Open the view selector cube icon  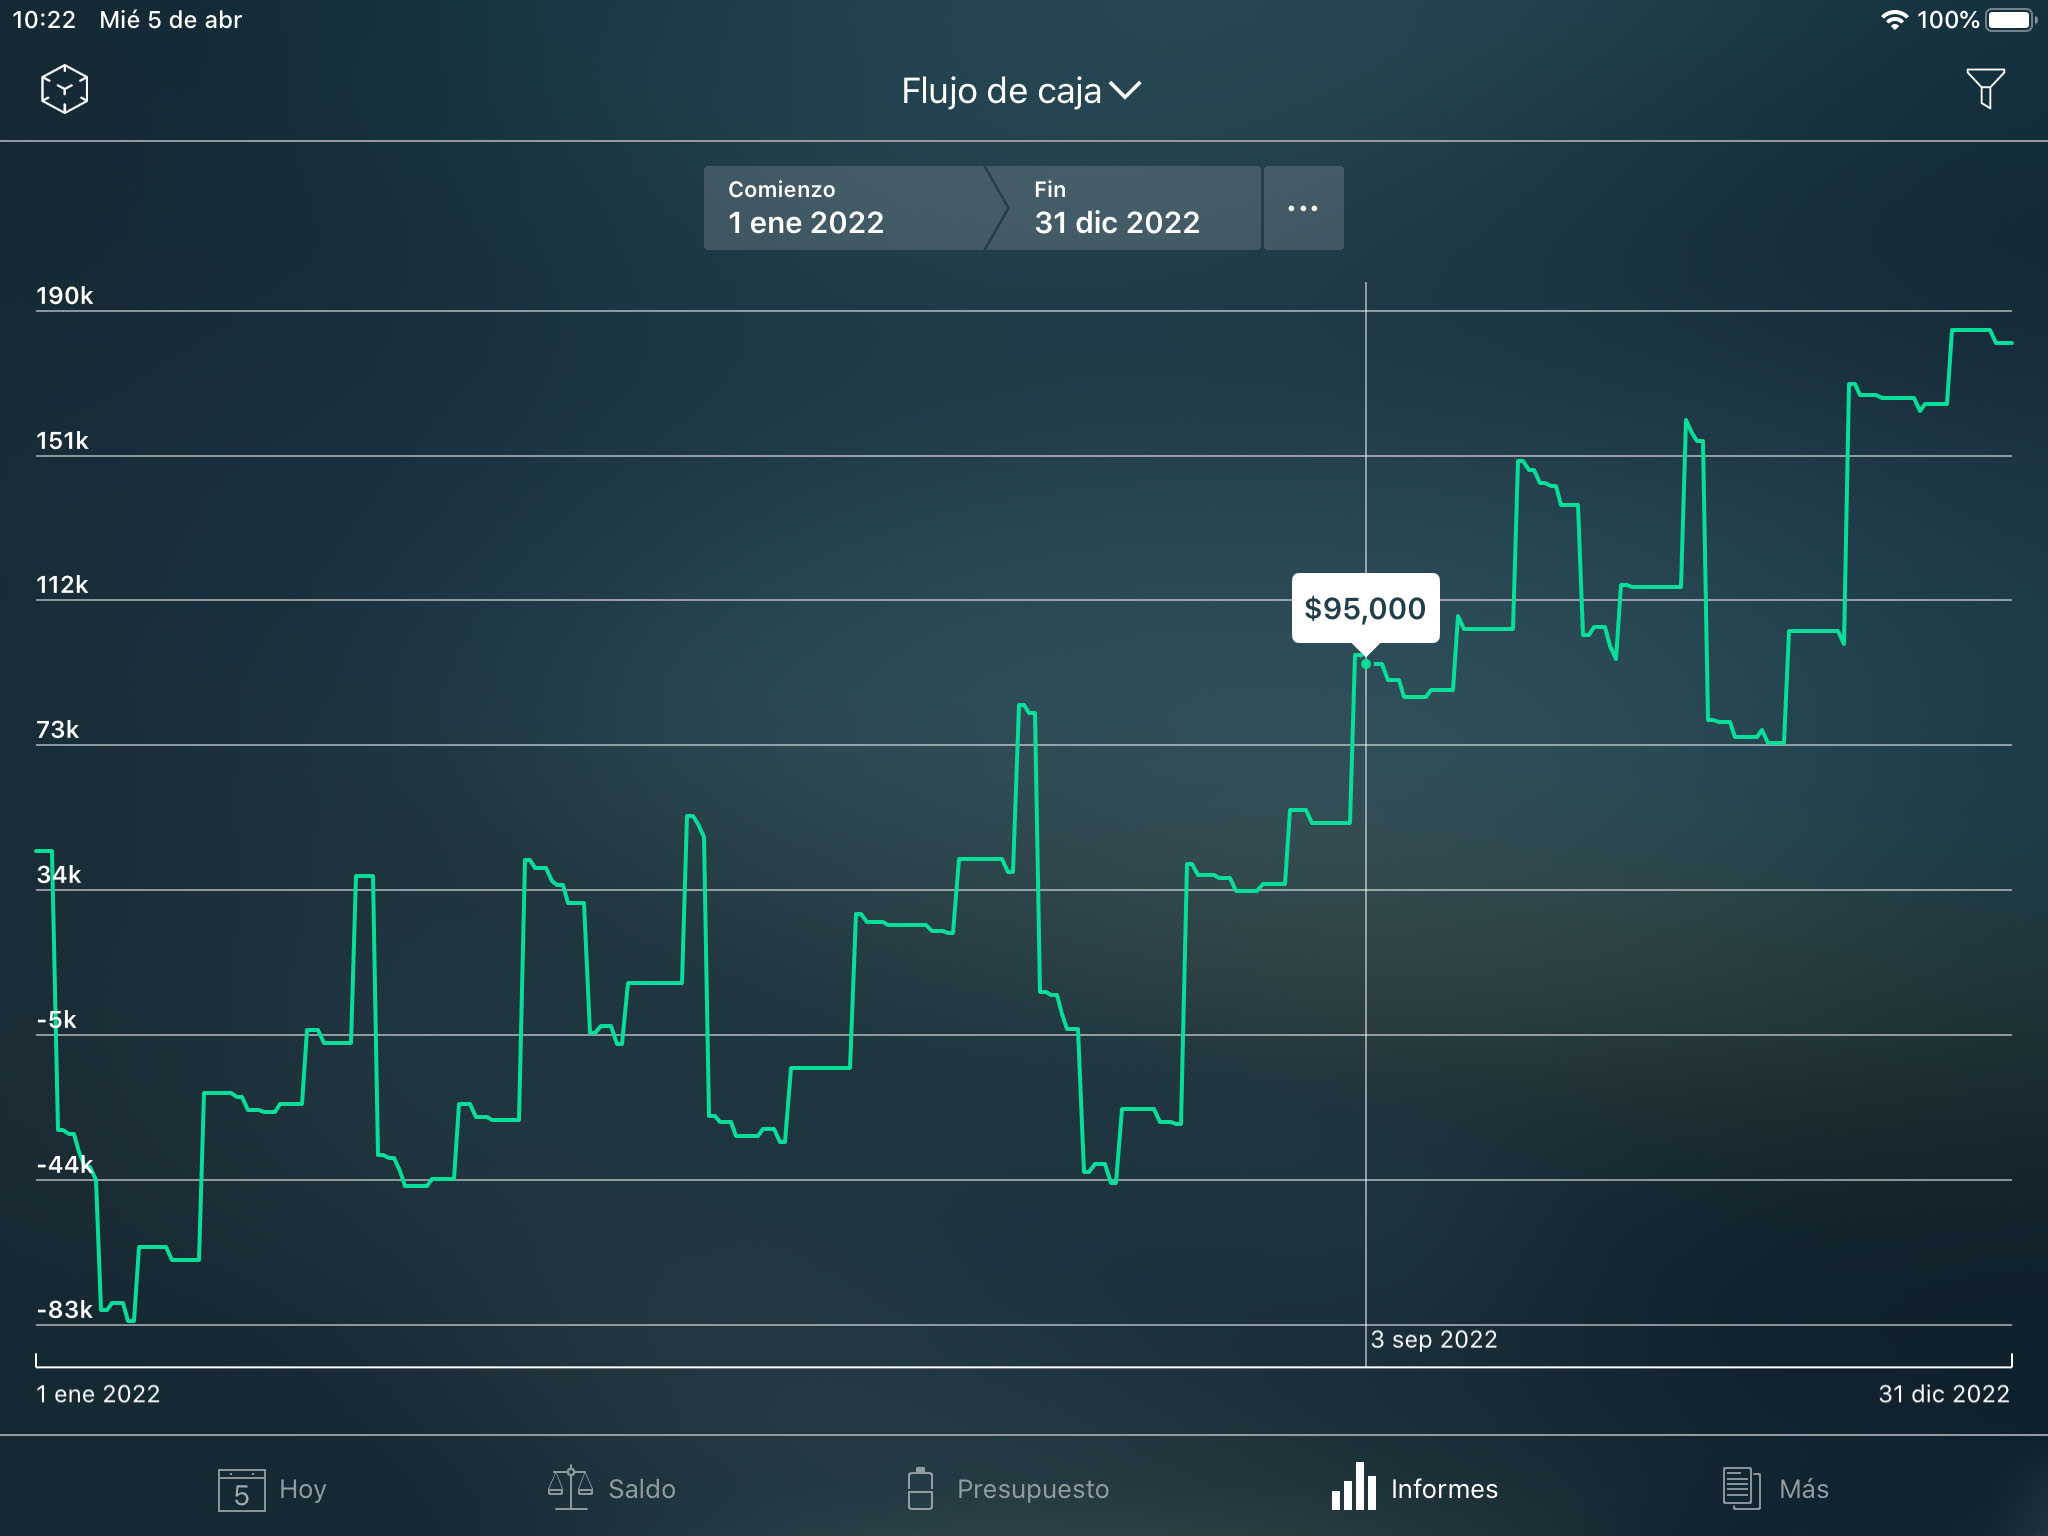click(x=63, y=88)
